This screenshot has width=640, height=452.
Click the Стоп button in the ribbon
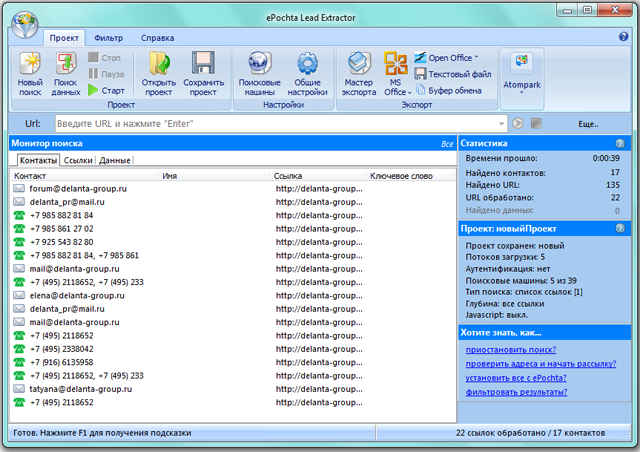[x=105, y=58]
